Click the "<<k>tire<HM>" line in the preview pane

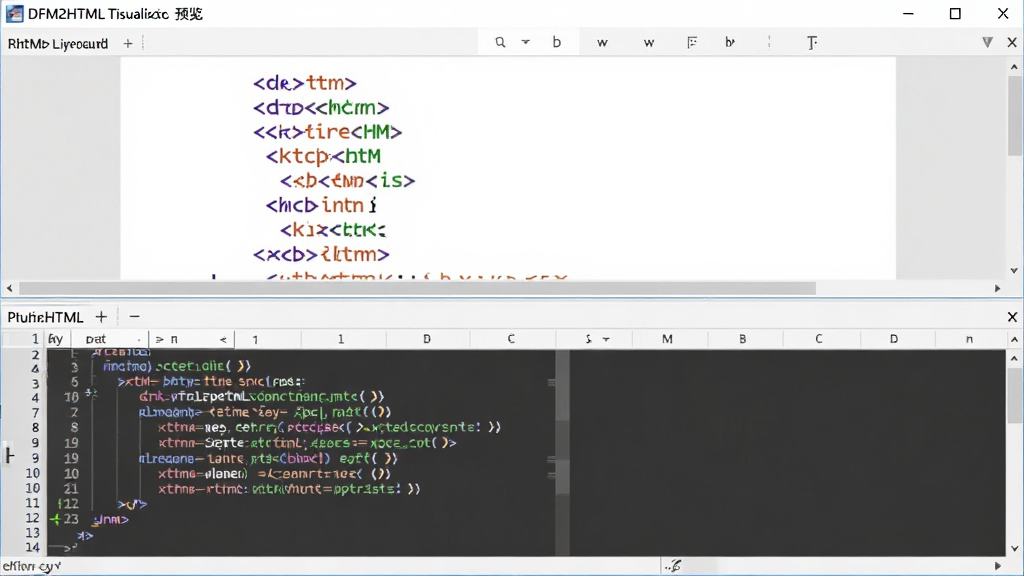(327, 132)
